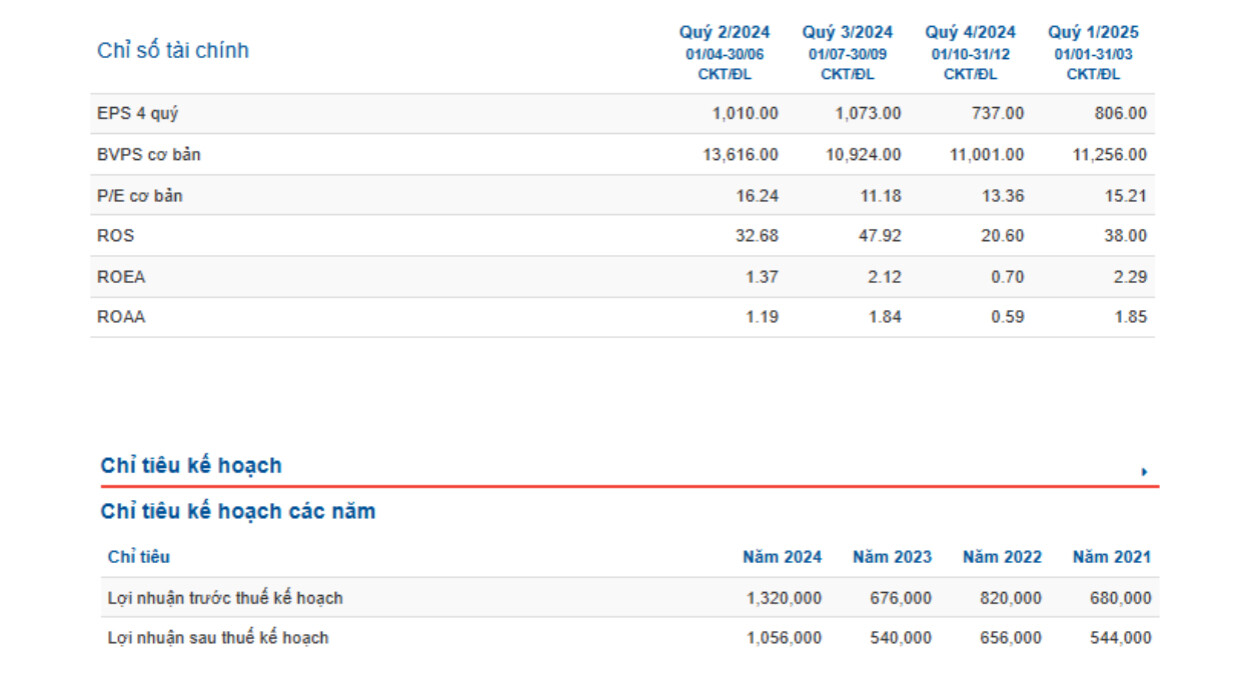The image size is (1242, 680).
Task: Click the Chỉ số tài chính heading
Action: [173, 51]
